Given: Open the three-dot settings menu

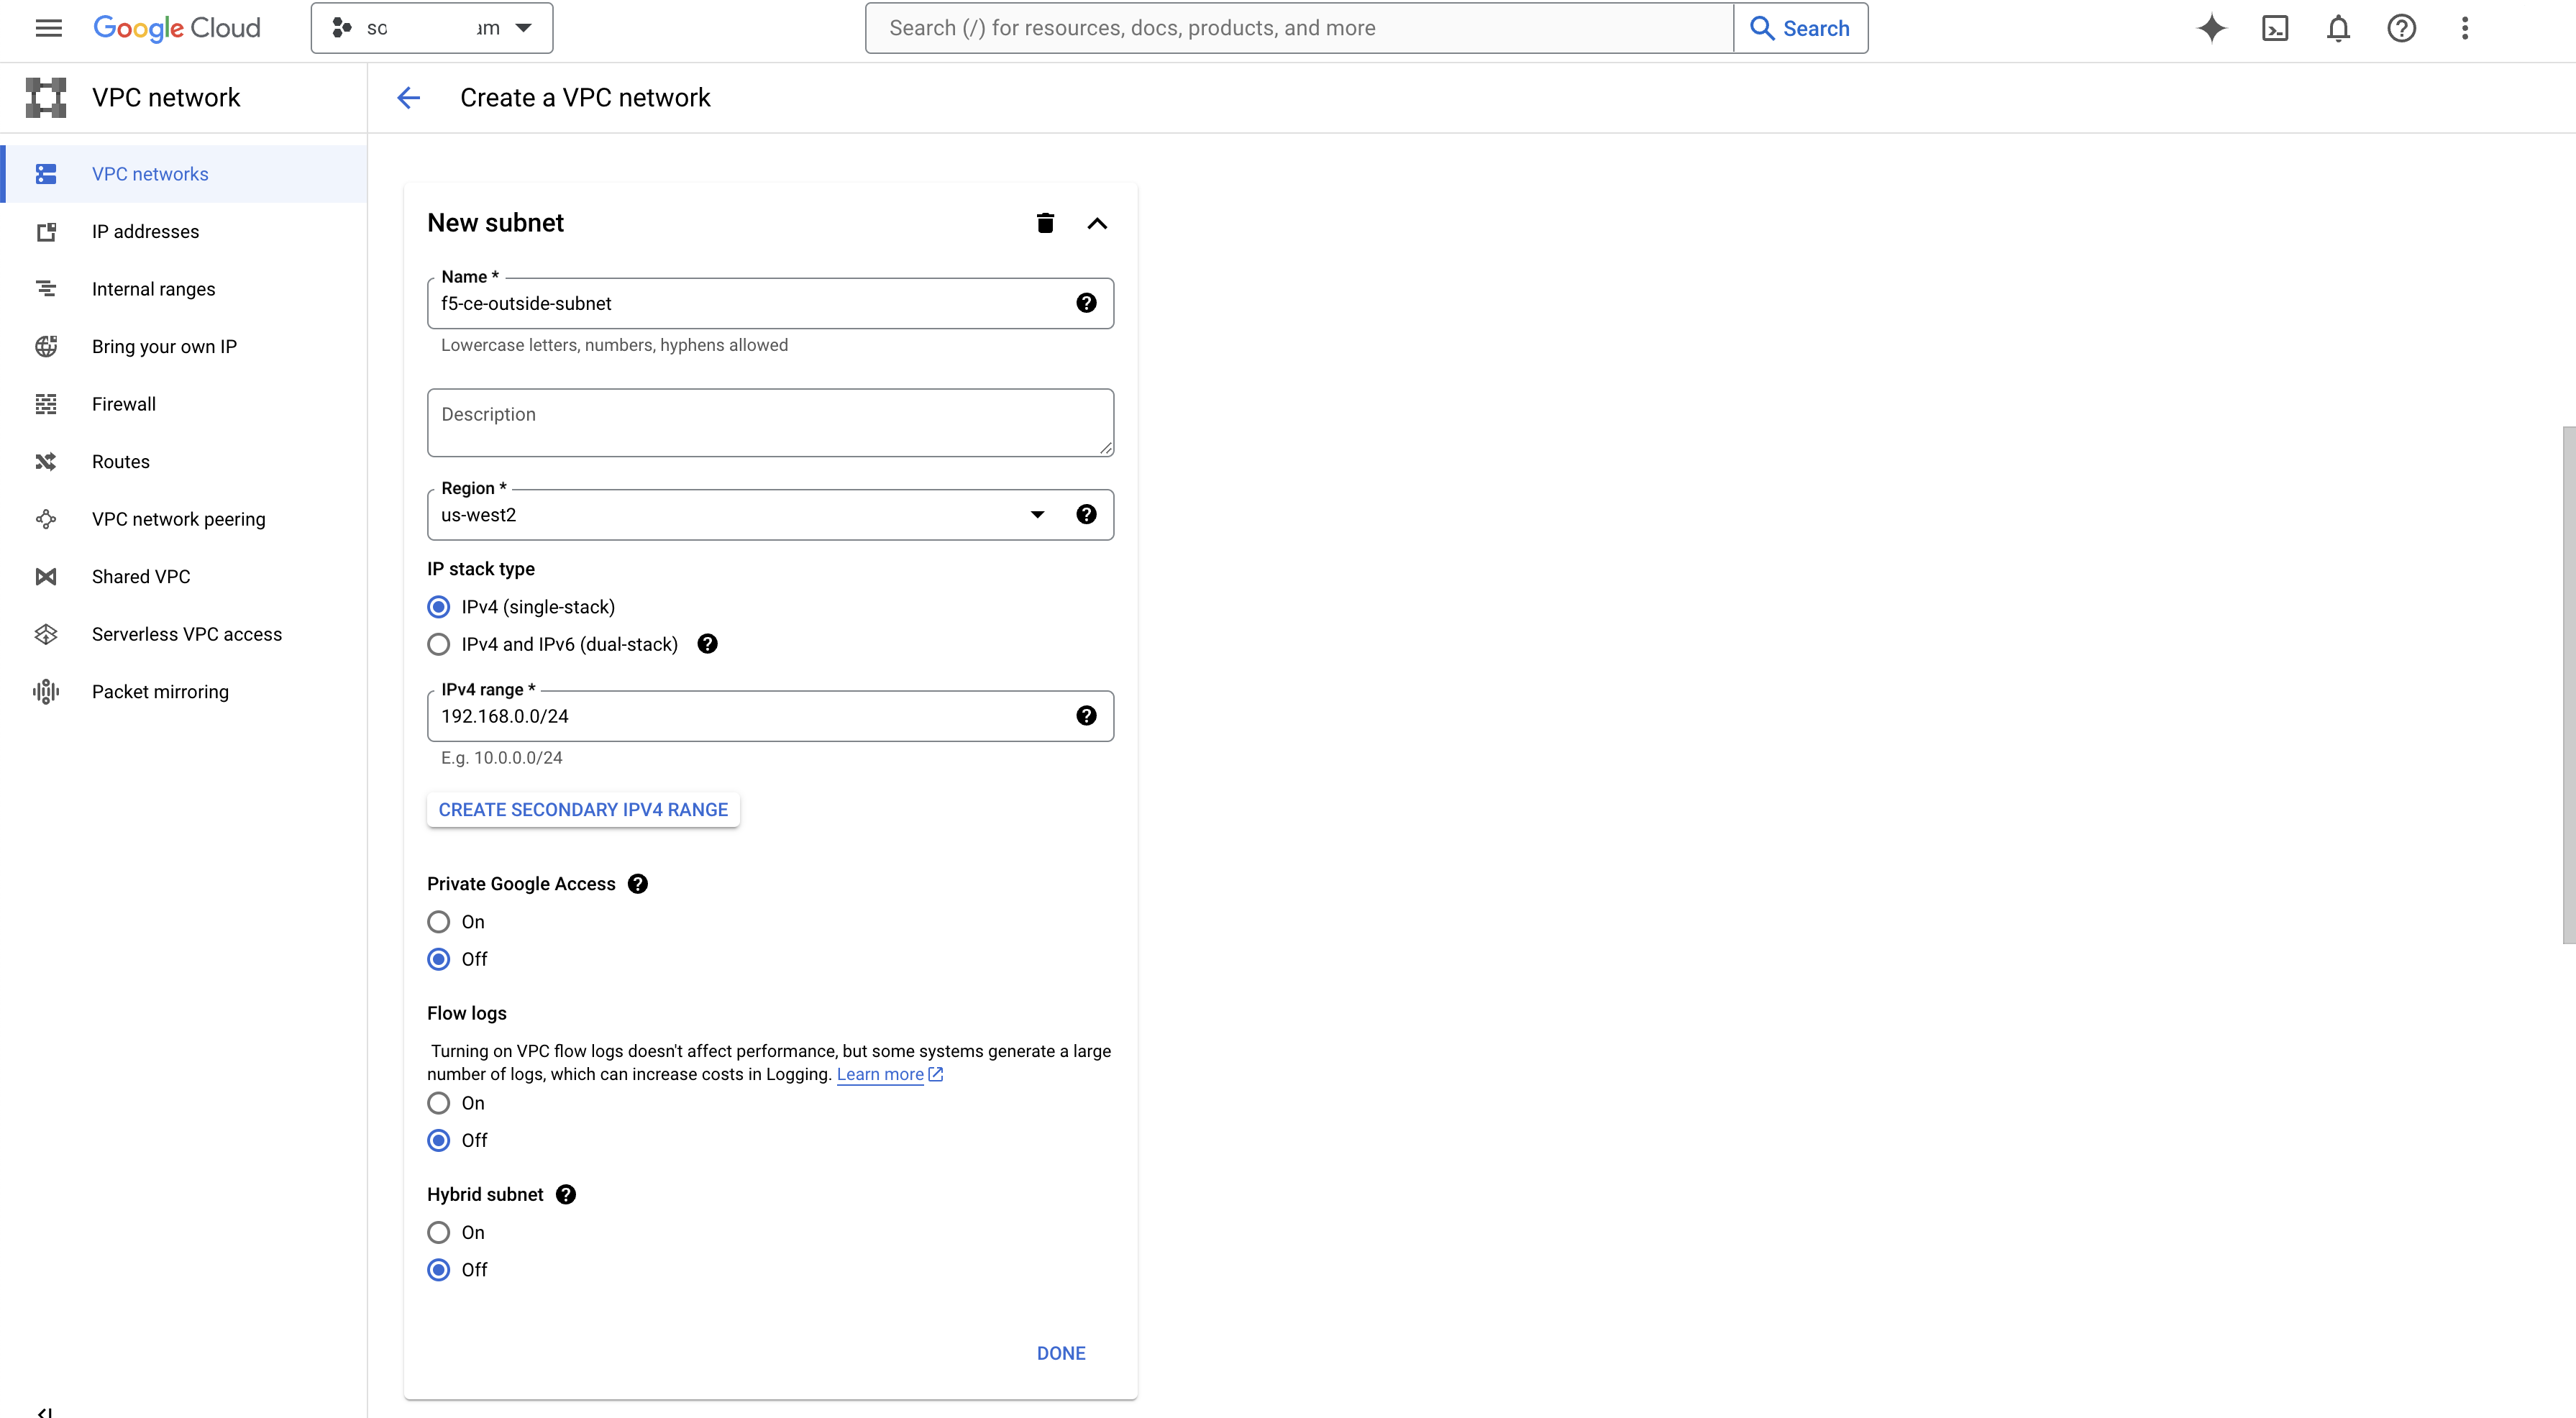Looking at the screenshot, I should (x=2465, y=28).
